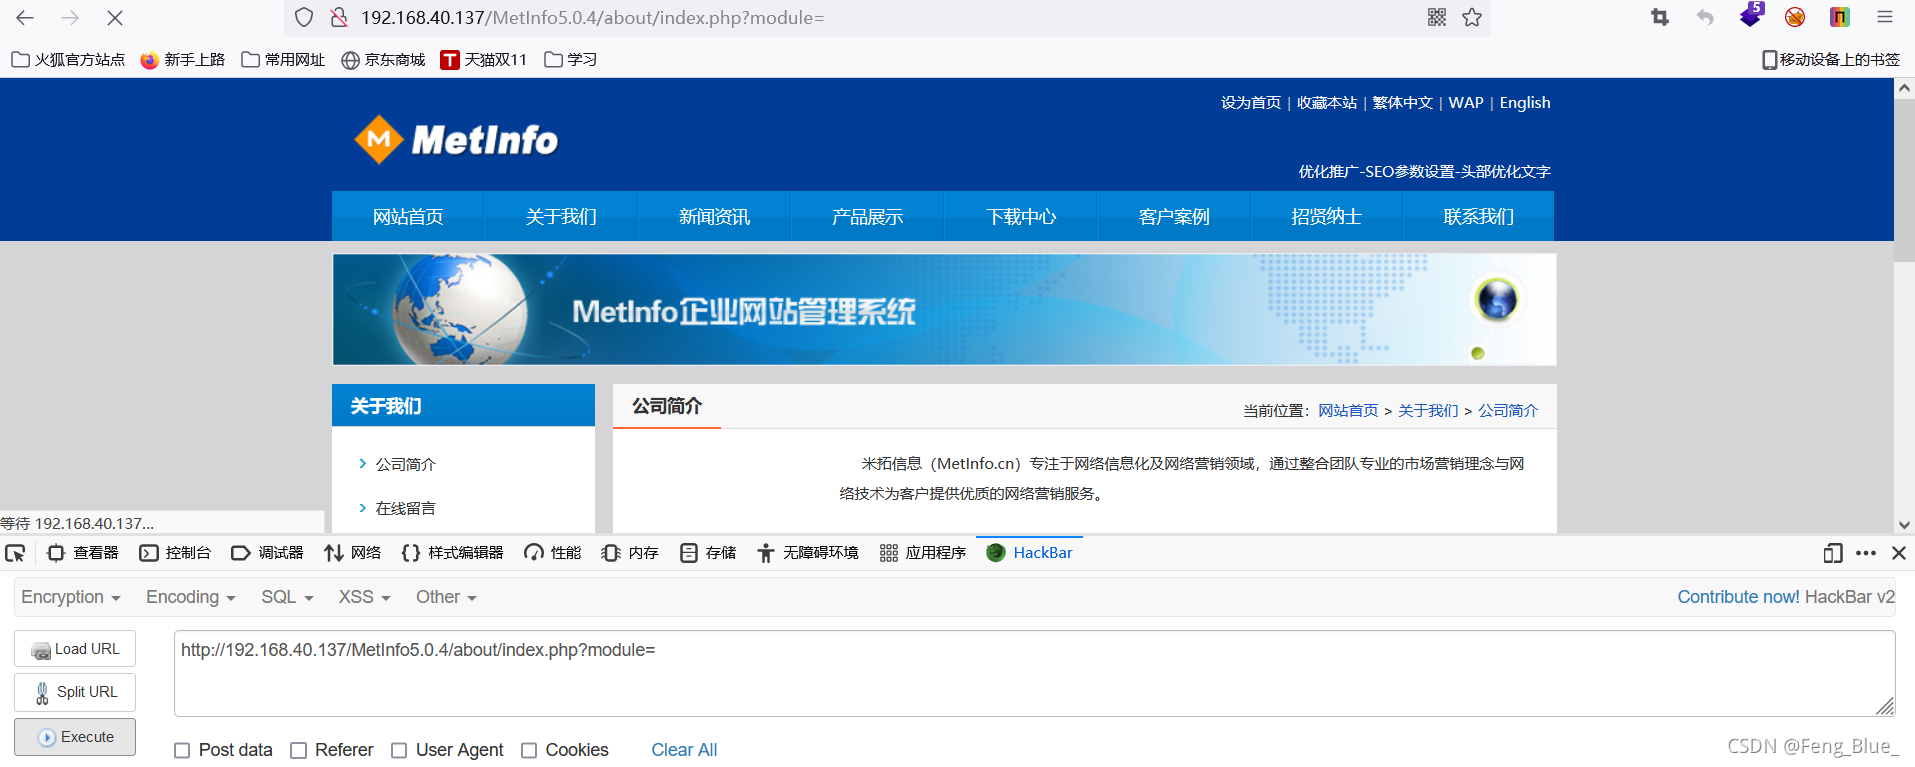This screenshot has height=767, width=1915.
Task: Open the 火狐官方站点 bookmark folder
Action: 68,60
